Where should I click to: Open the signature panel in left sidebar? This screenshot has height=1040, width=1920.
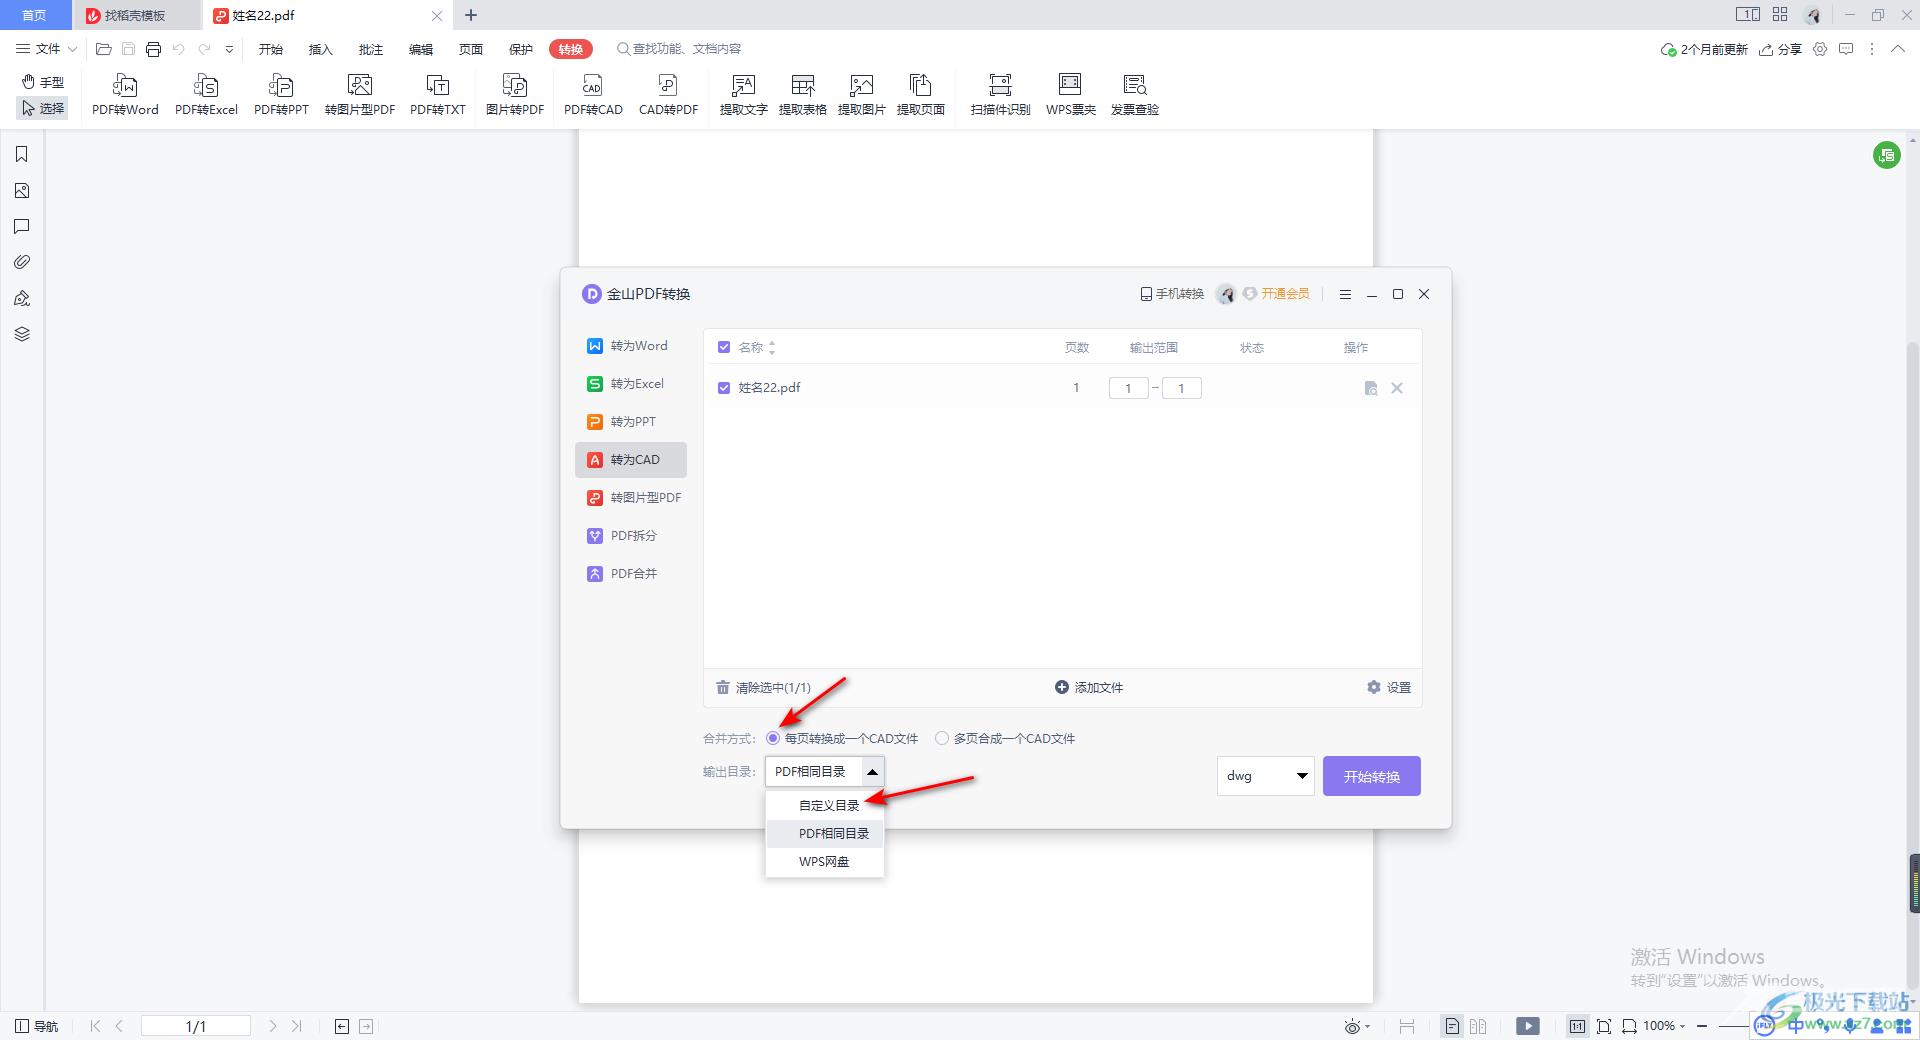pyautogui.click(x=22, y=298)
